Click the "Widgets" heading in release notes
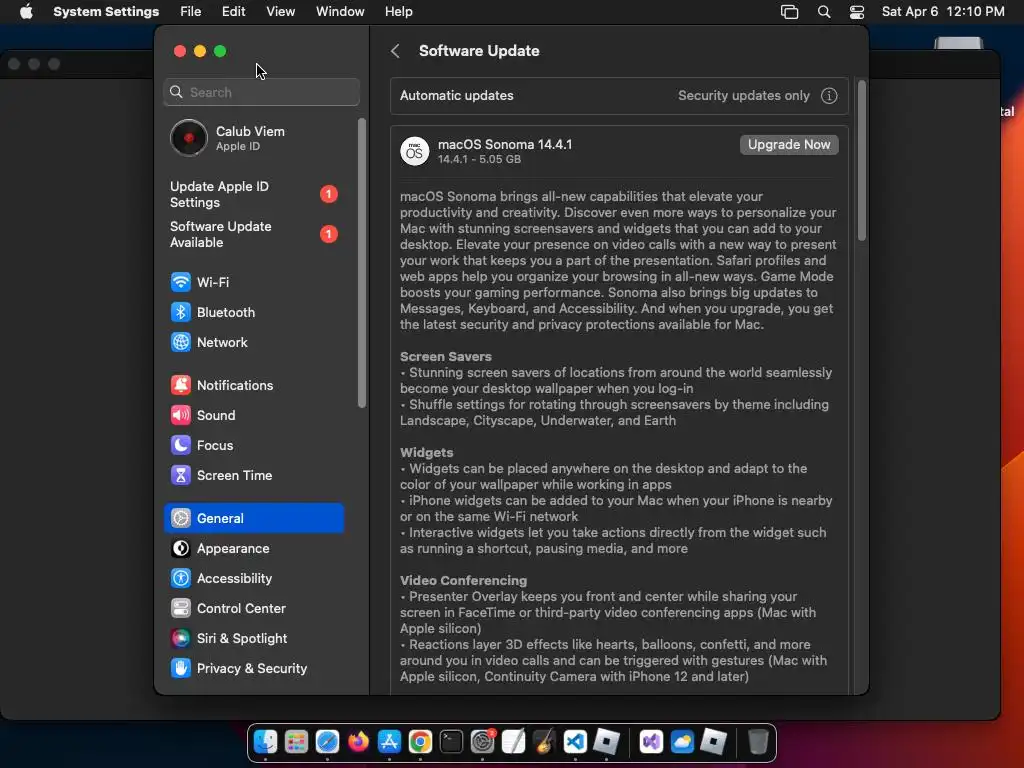 [x=426, y=453]
